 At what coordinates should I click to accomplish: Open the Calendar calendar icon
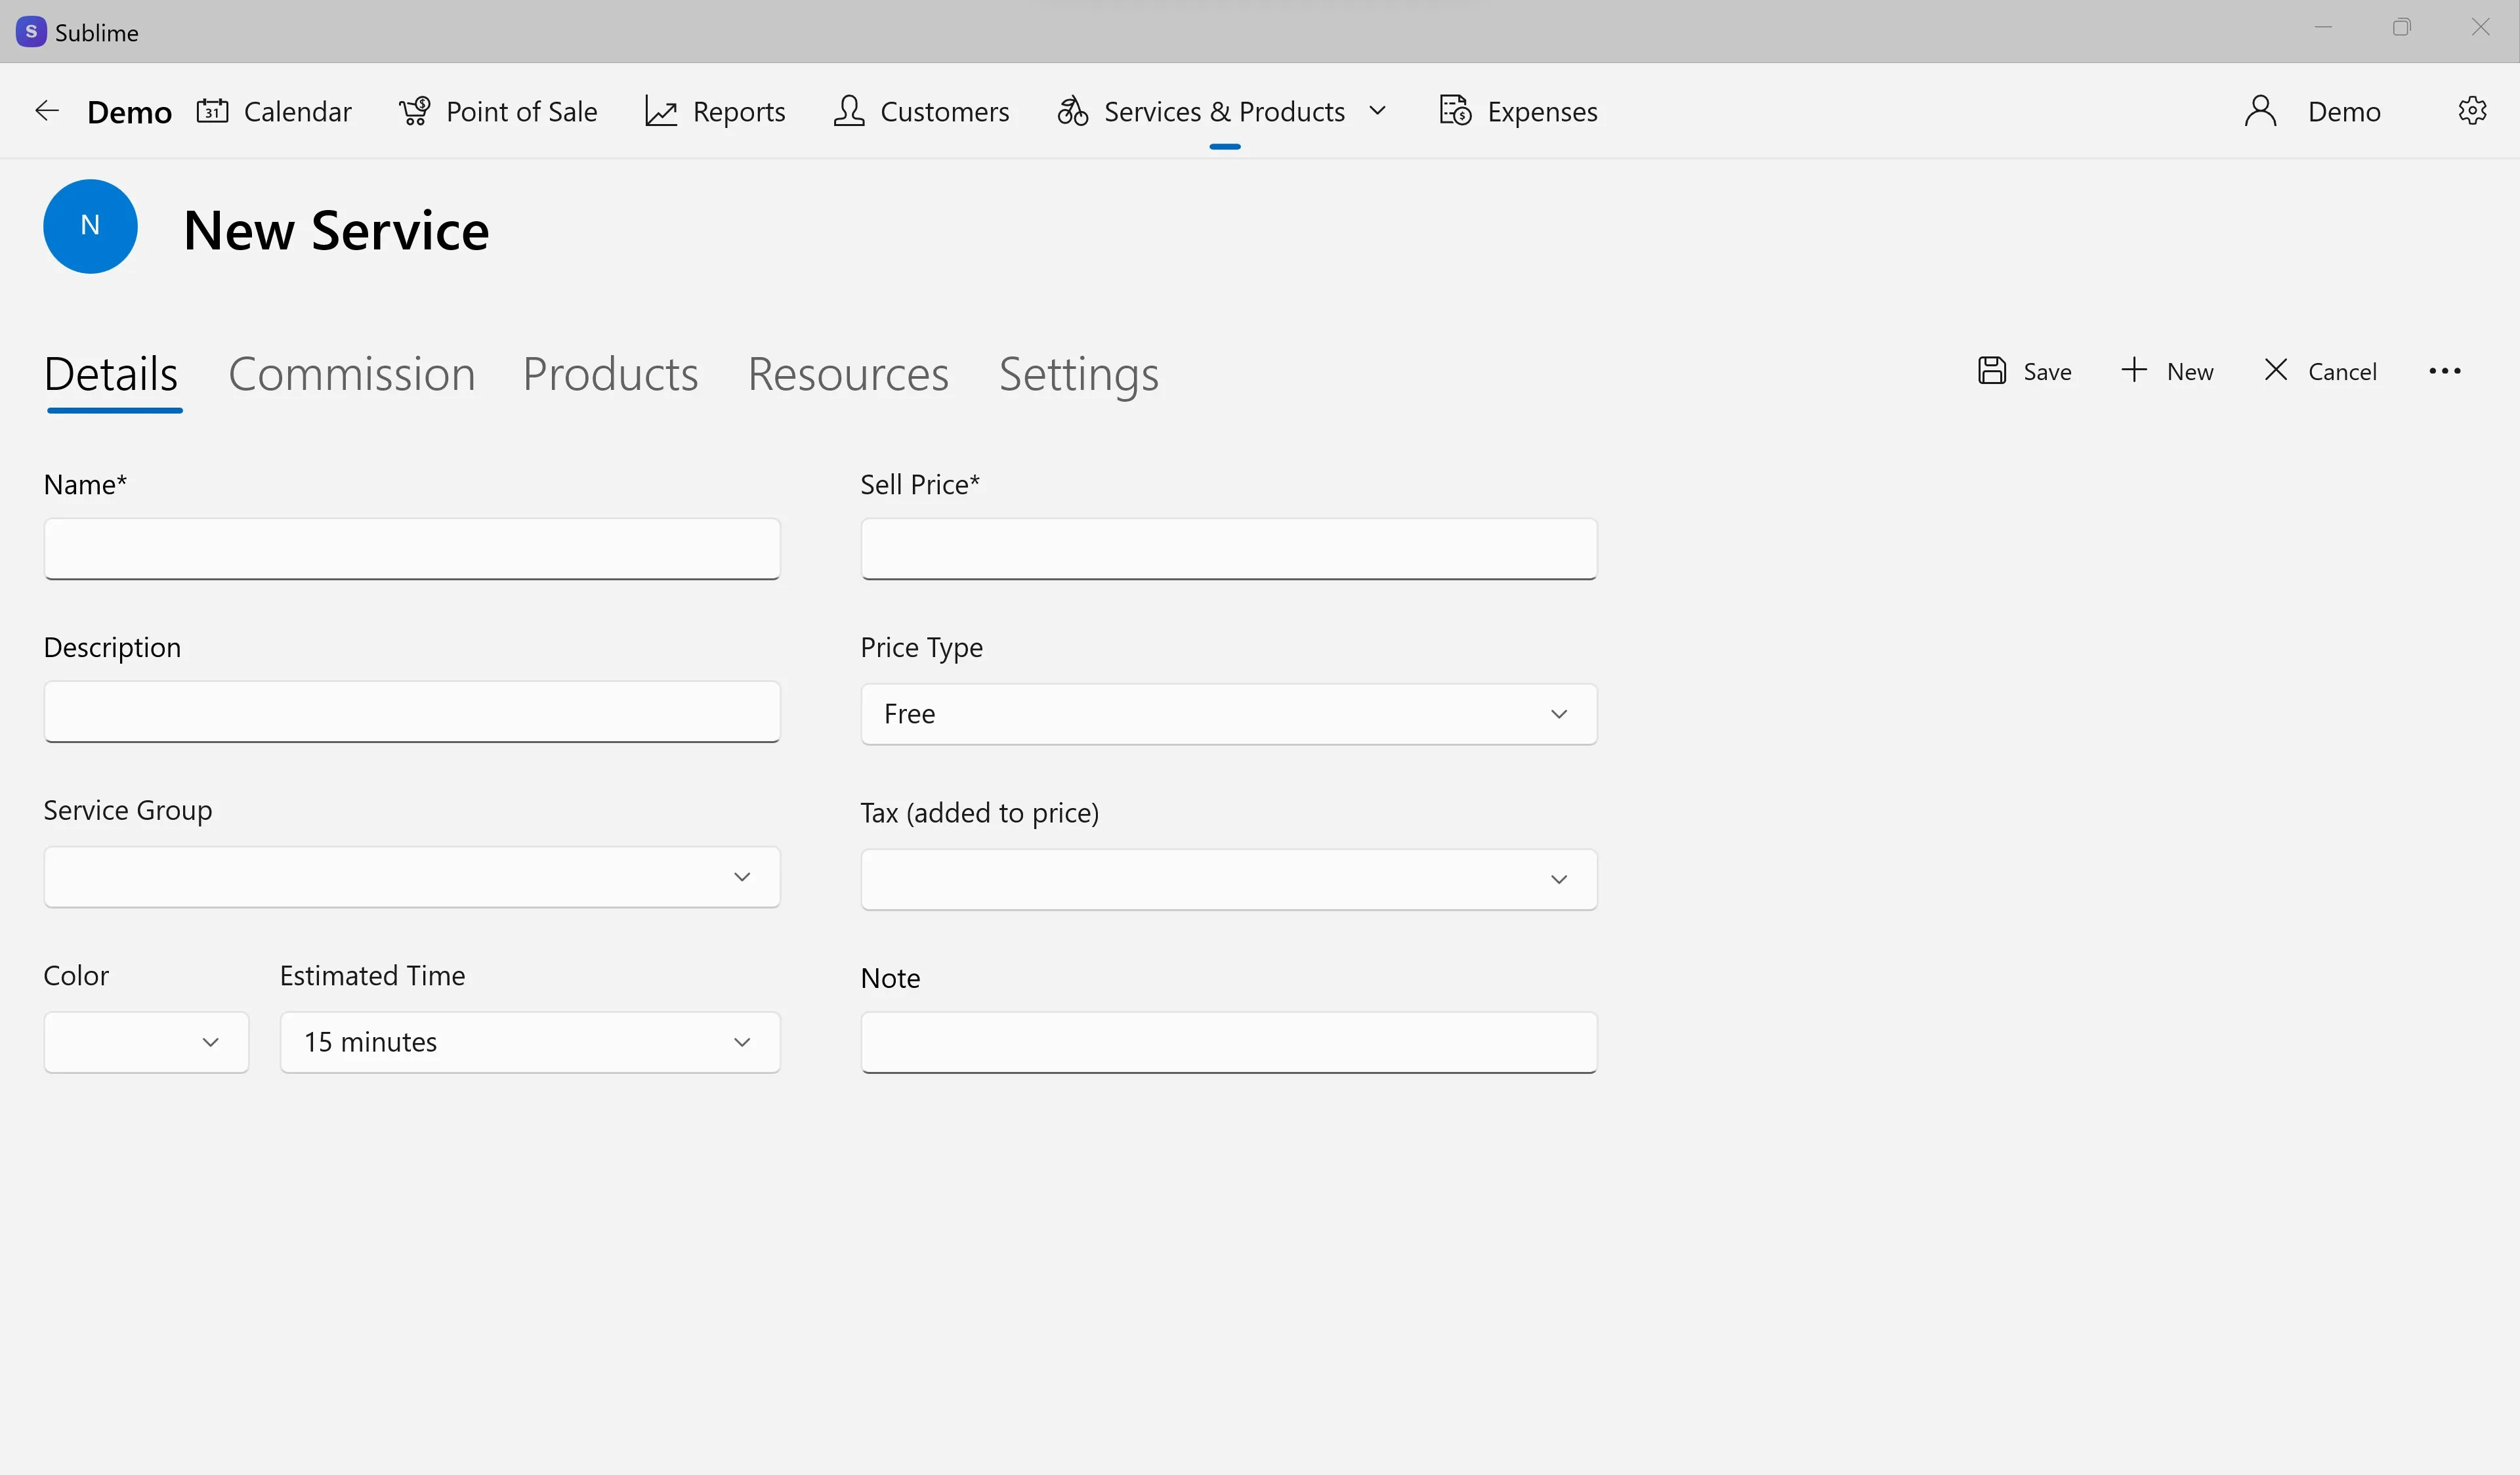212,111
